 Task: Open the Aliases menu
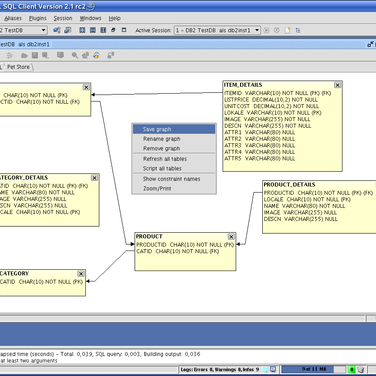(x=13, y=18)
